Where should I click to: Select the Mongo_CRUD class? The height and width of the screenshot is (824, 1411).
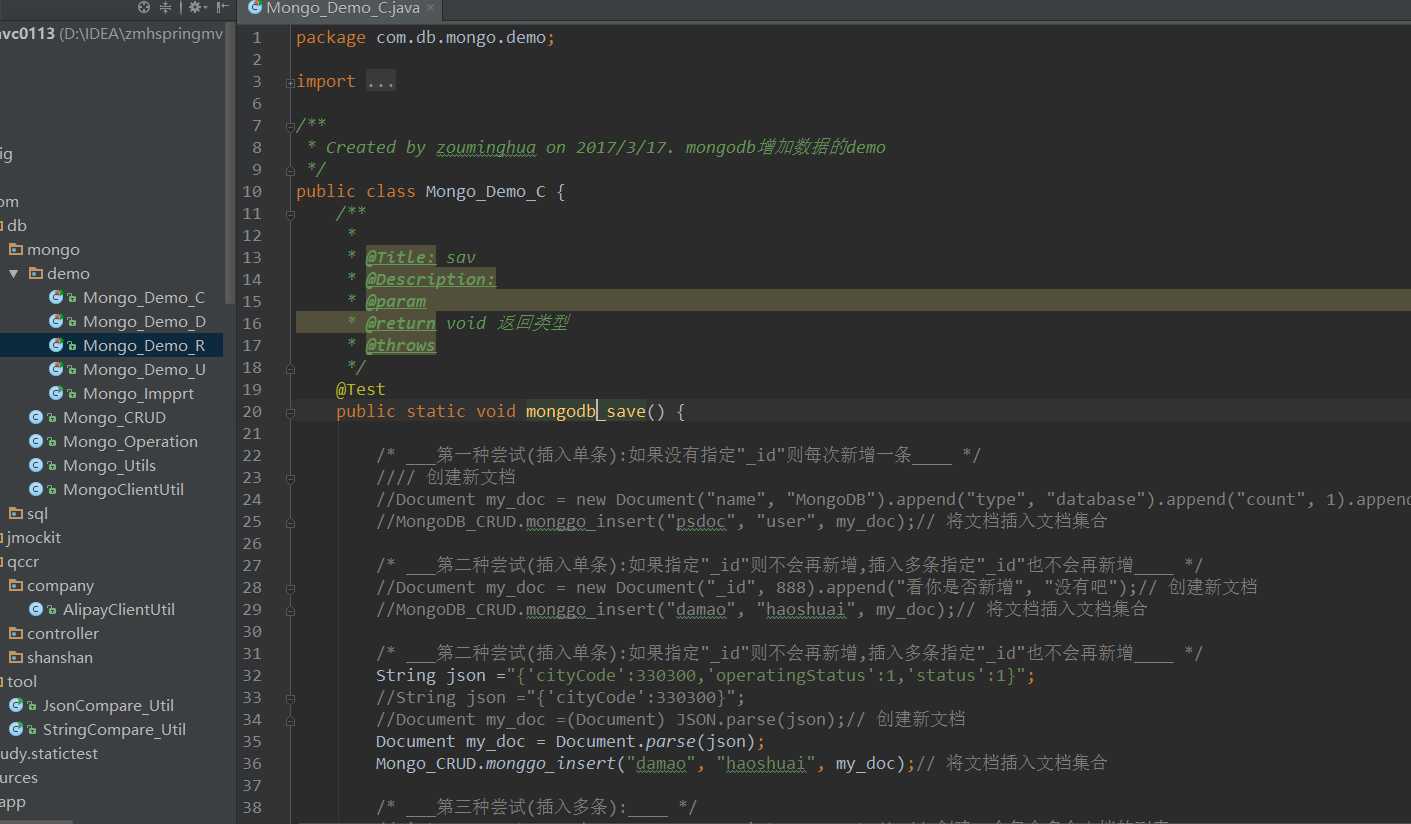(114, 417)
